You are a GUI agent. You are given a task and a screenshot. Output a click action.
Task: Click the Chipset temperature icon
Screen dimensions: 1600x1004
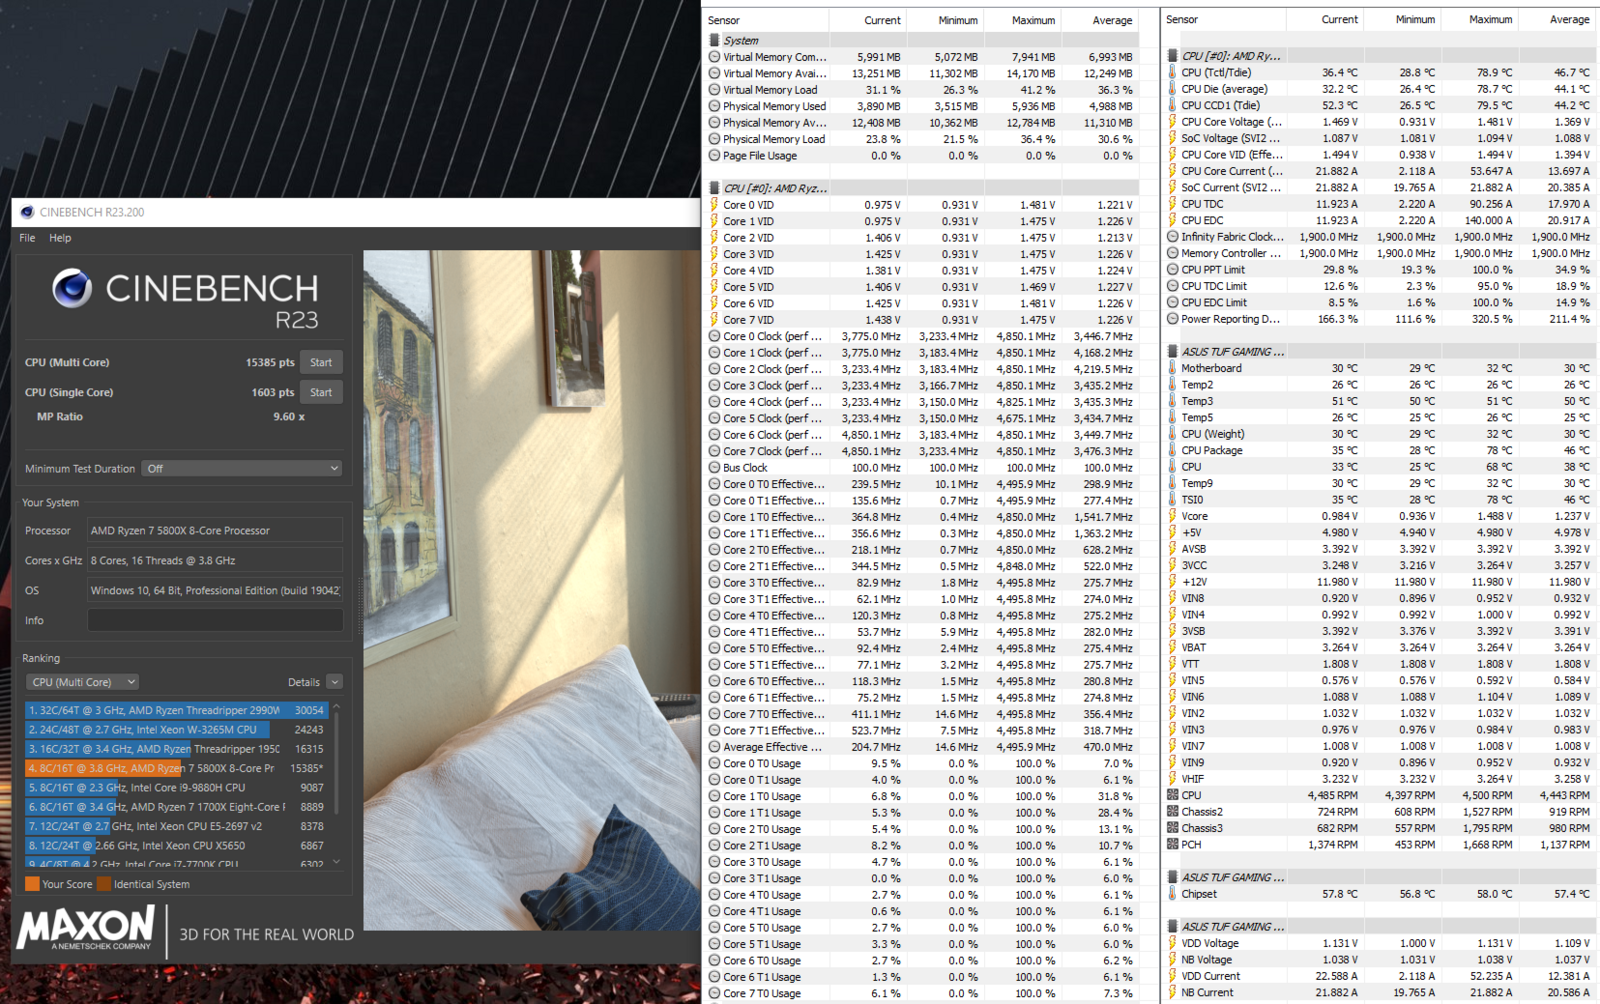(x=1172, y=894)
